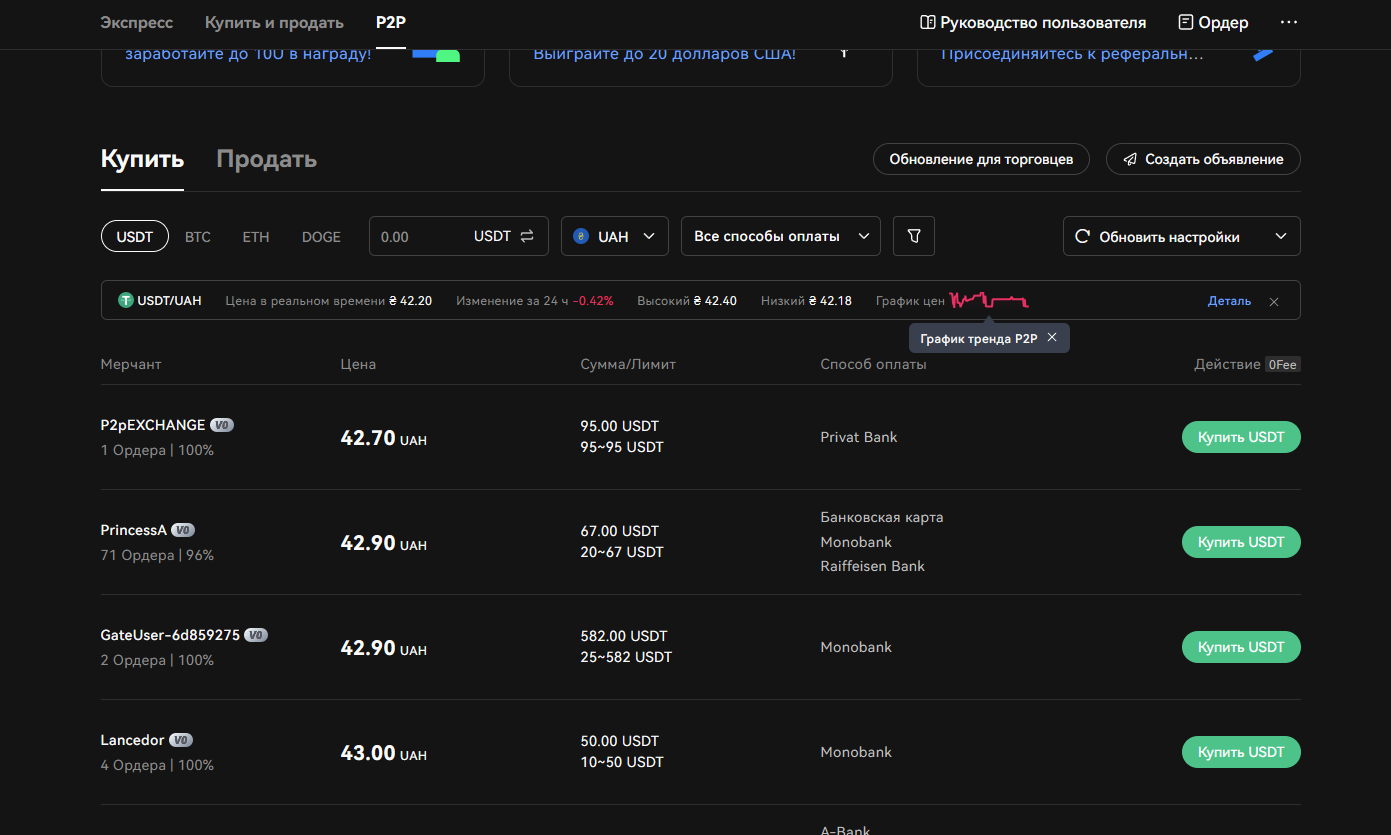Dismiss the P2P trend chart tooltip
The height and width of the screenshot is (835, 1391).
click(1051, 338)
